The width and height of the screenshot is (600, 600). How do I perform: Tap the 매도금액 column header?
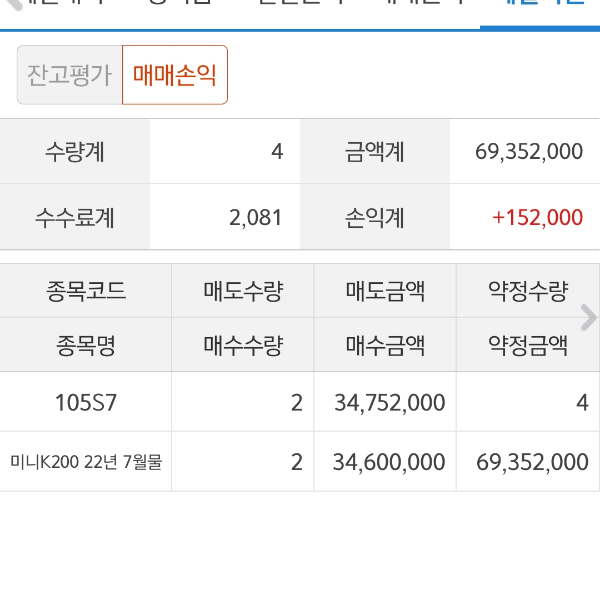385,292
